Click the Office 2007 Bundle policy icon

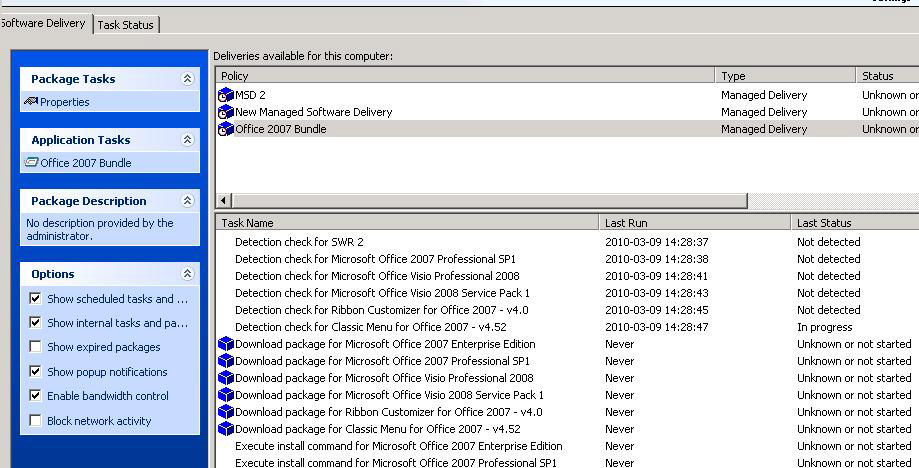(225, 129)
